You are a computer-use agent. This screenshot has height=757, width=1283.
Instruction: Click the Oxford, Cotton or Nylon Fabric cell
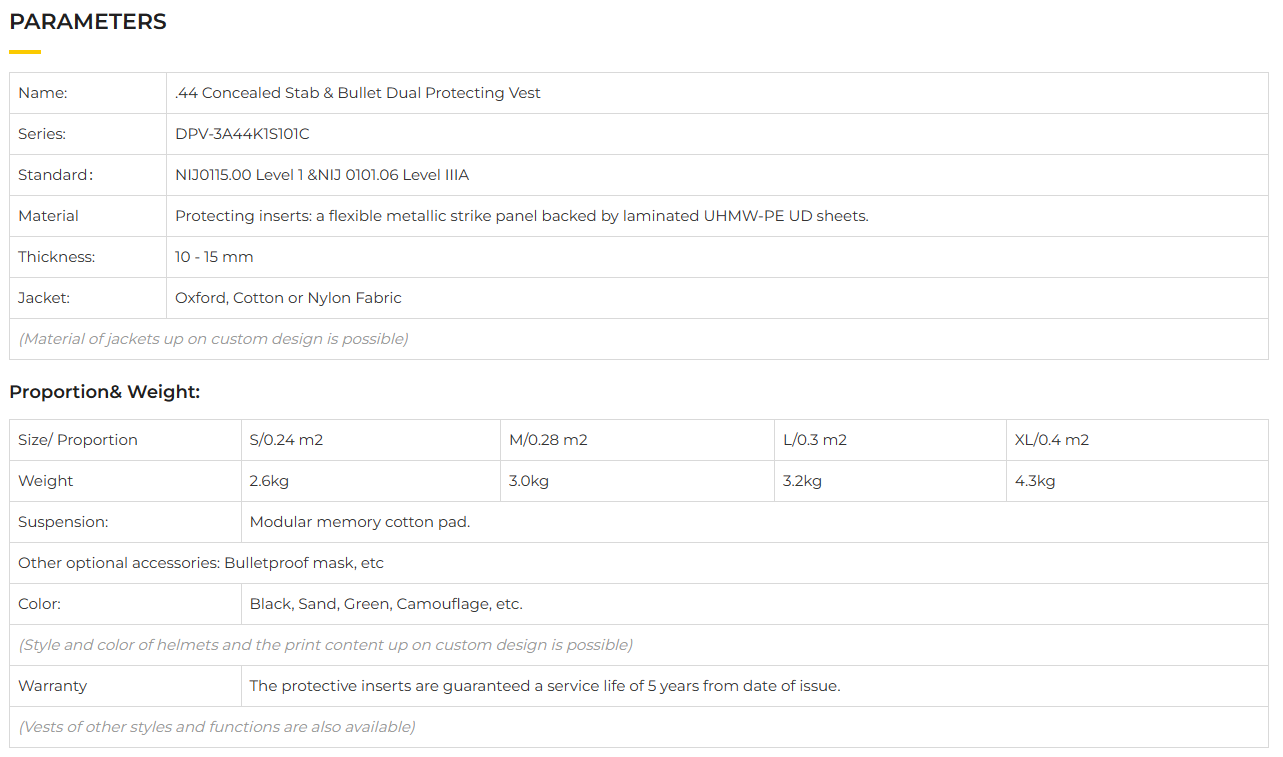(288, 298)
